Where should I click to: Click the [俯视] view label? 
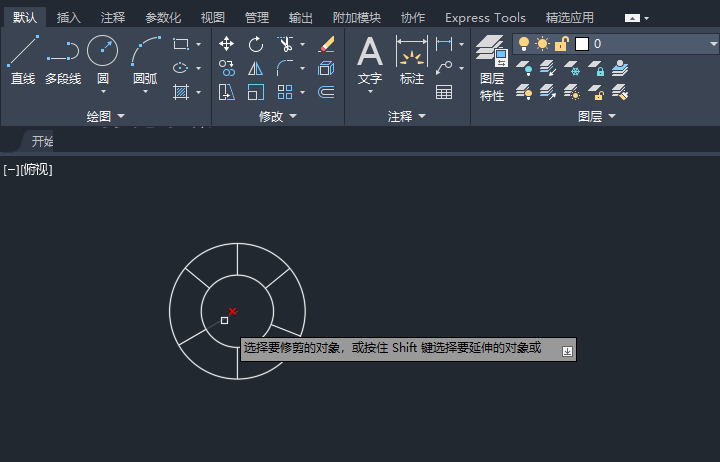(x=36, y=170)
